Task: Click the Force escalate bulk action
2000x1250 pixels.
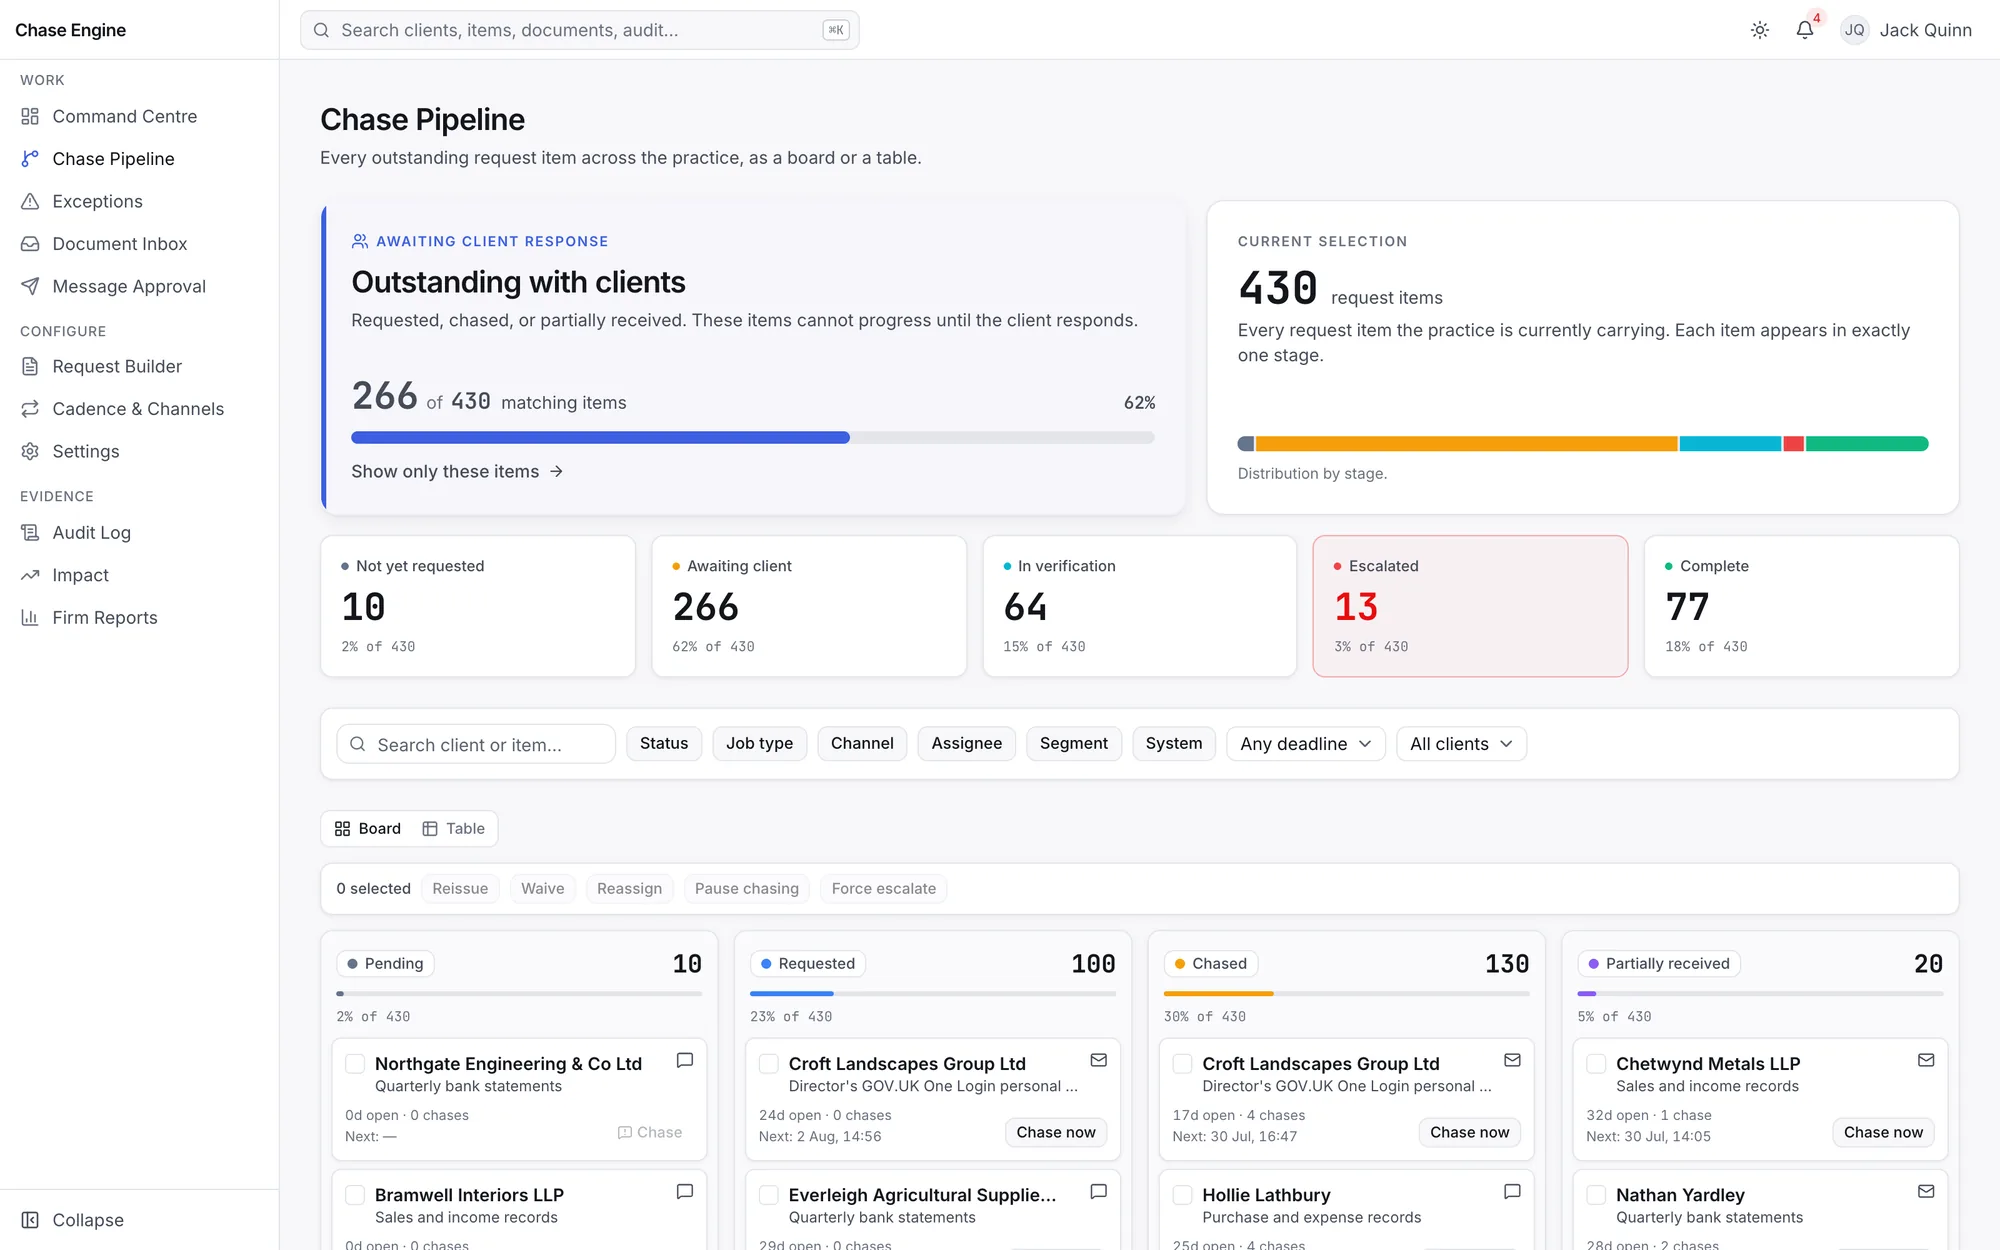Action: pyautogui.click(x=884, y=889)
